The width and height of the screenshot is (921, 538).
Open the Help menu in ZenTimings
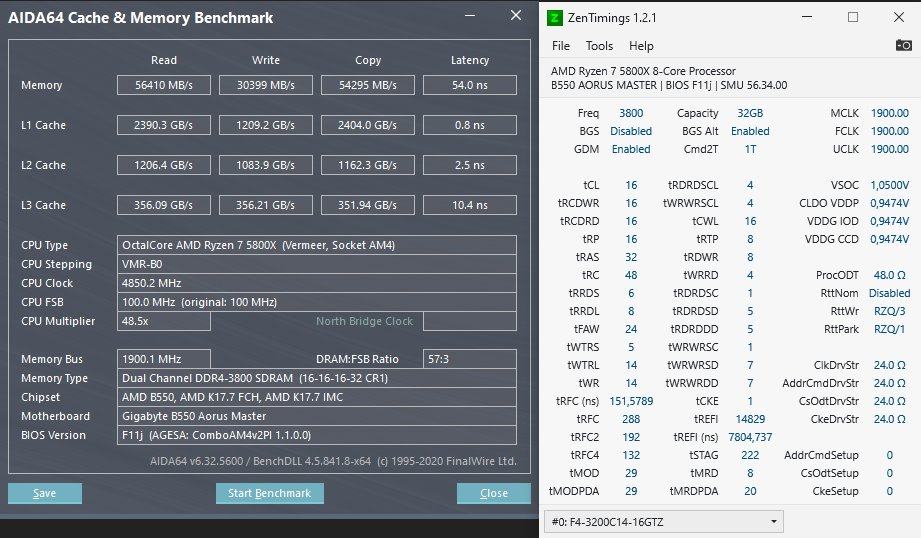[641, 46]
